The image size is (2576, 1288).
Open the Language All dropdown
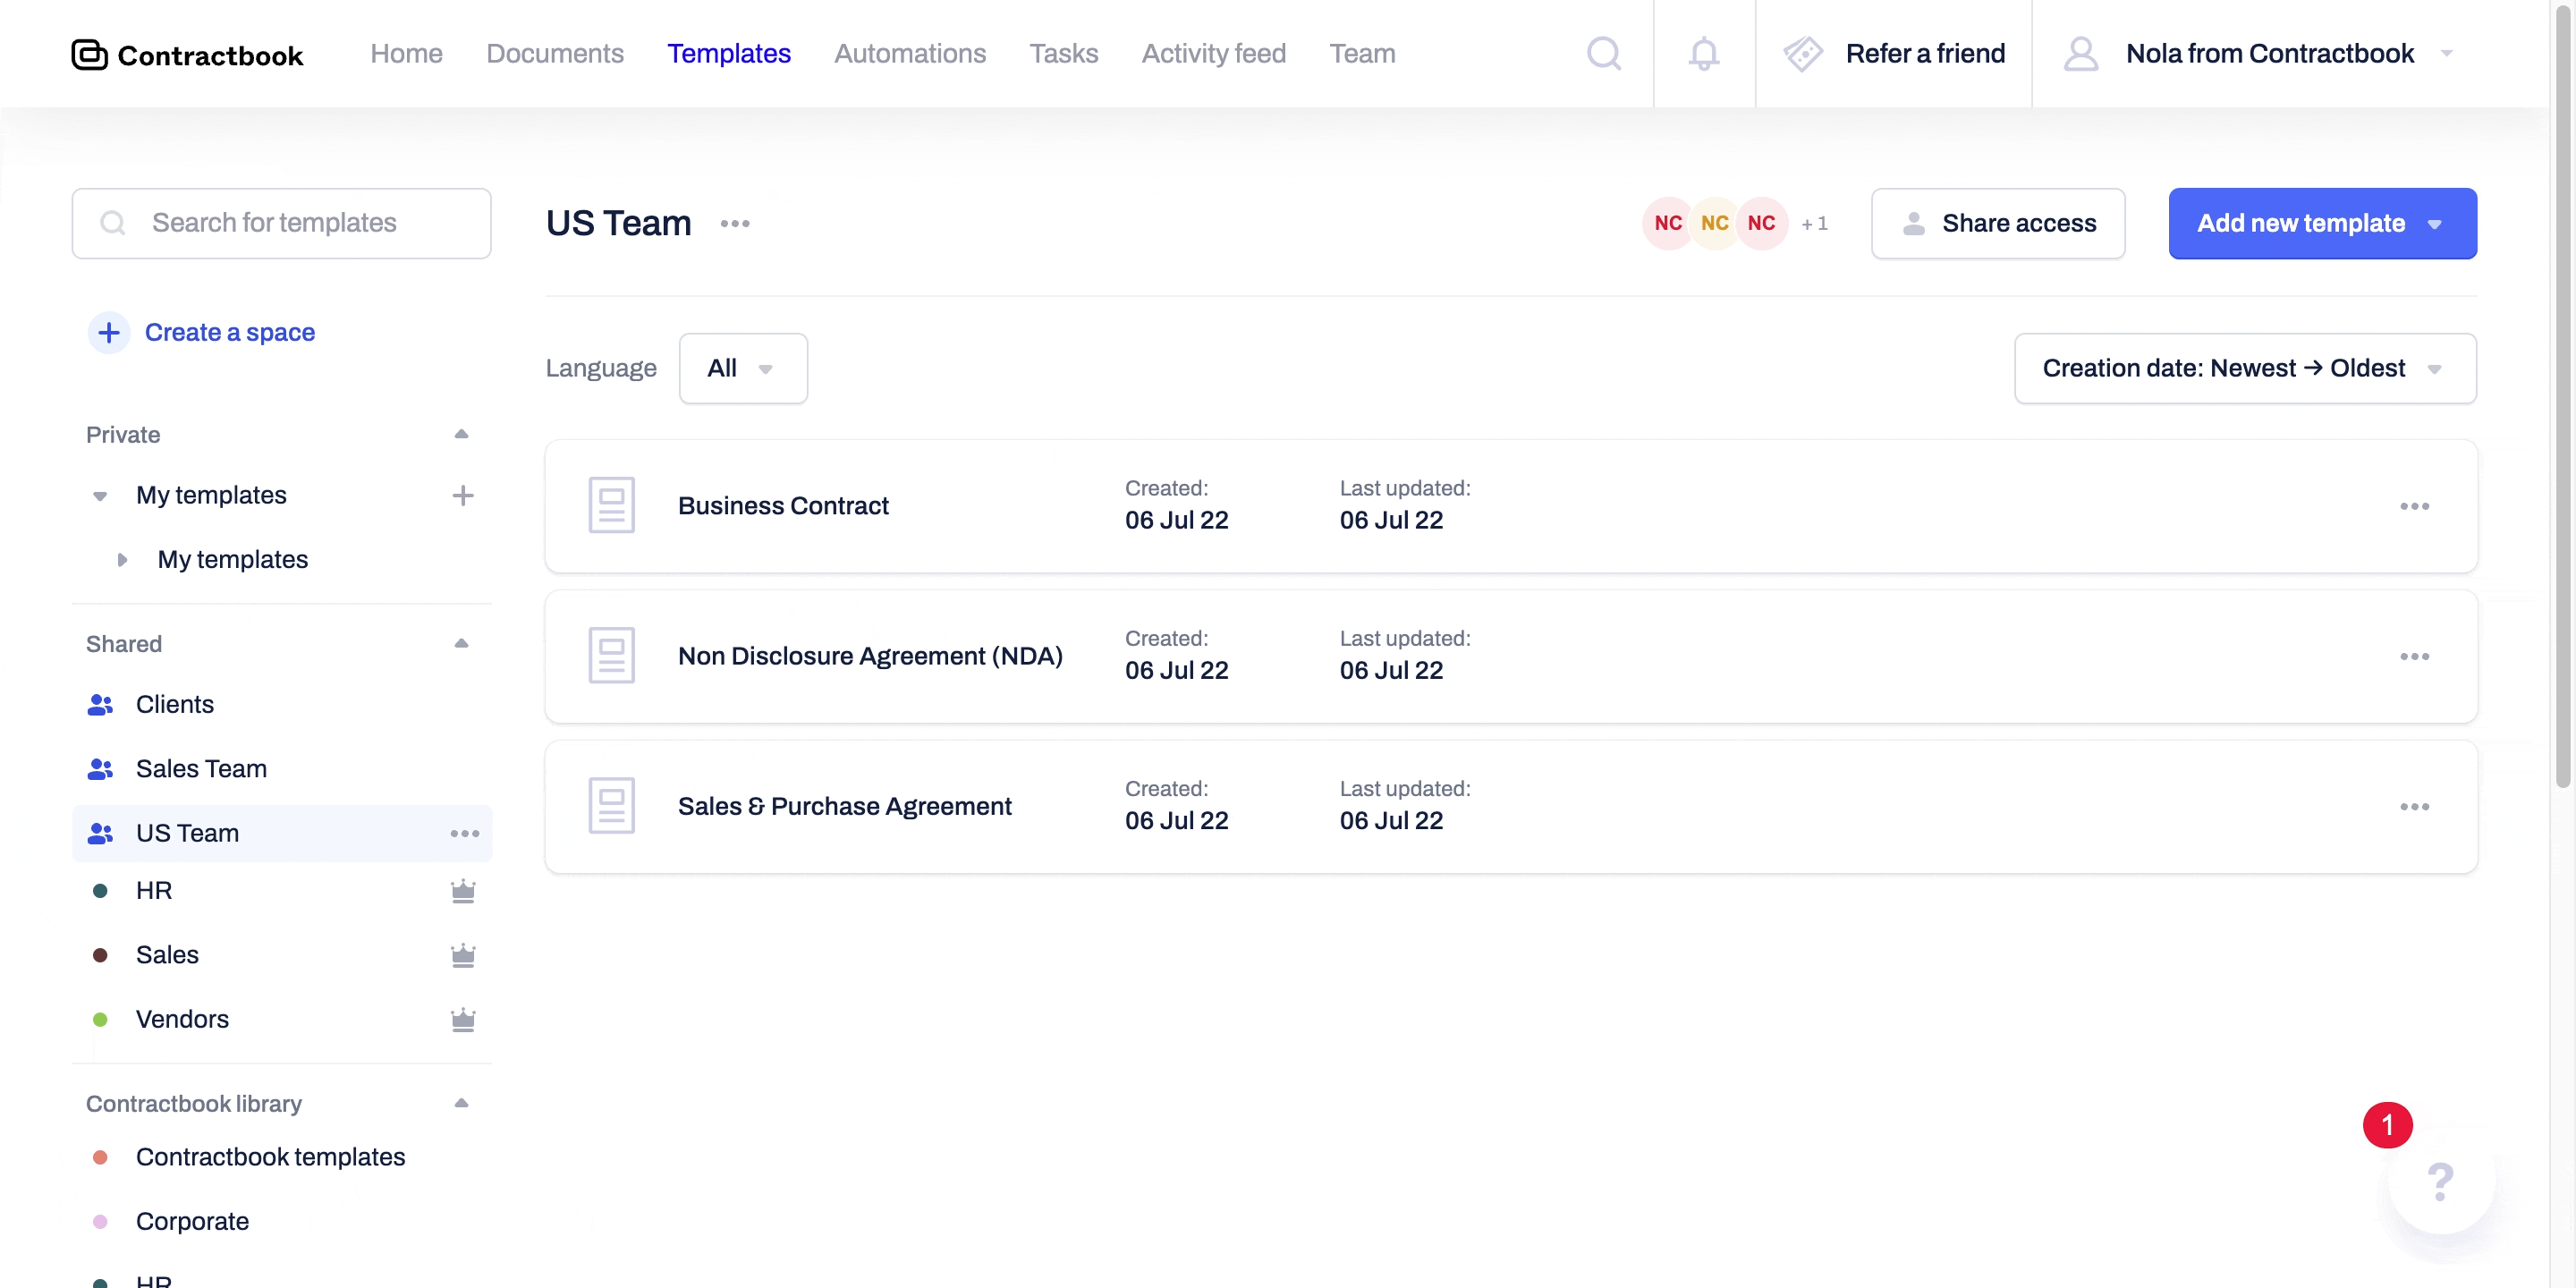(743, 369)
